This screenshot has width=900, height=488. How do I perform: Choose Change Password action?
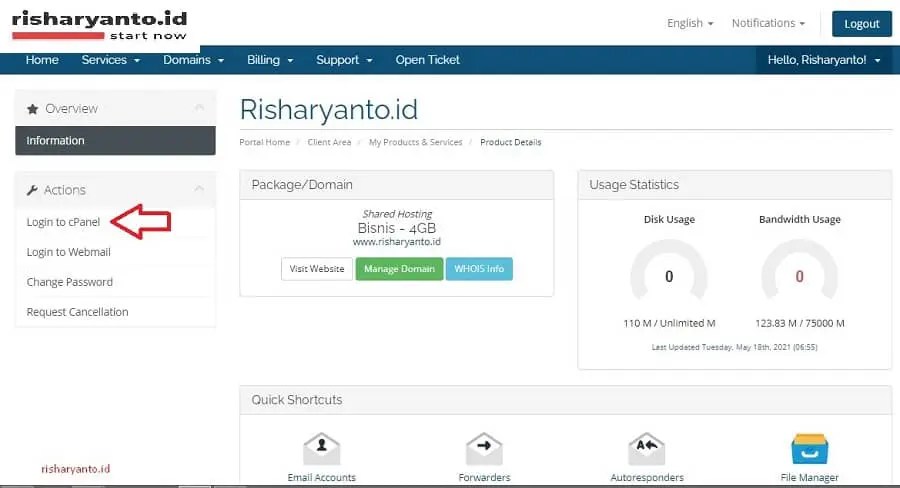(x=69, y=282)
